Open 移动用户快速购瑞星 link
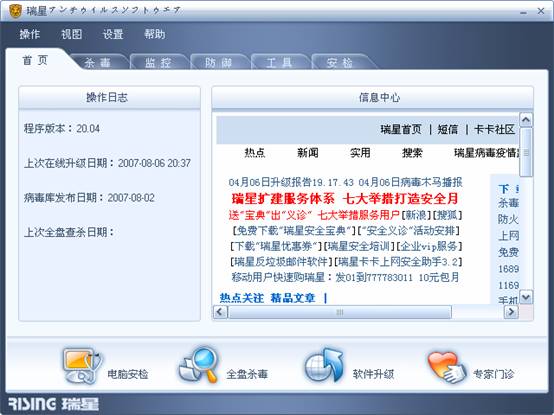The width and height of the screenshot is (554, 415). coord(345,277)
